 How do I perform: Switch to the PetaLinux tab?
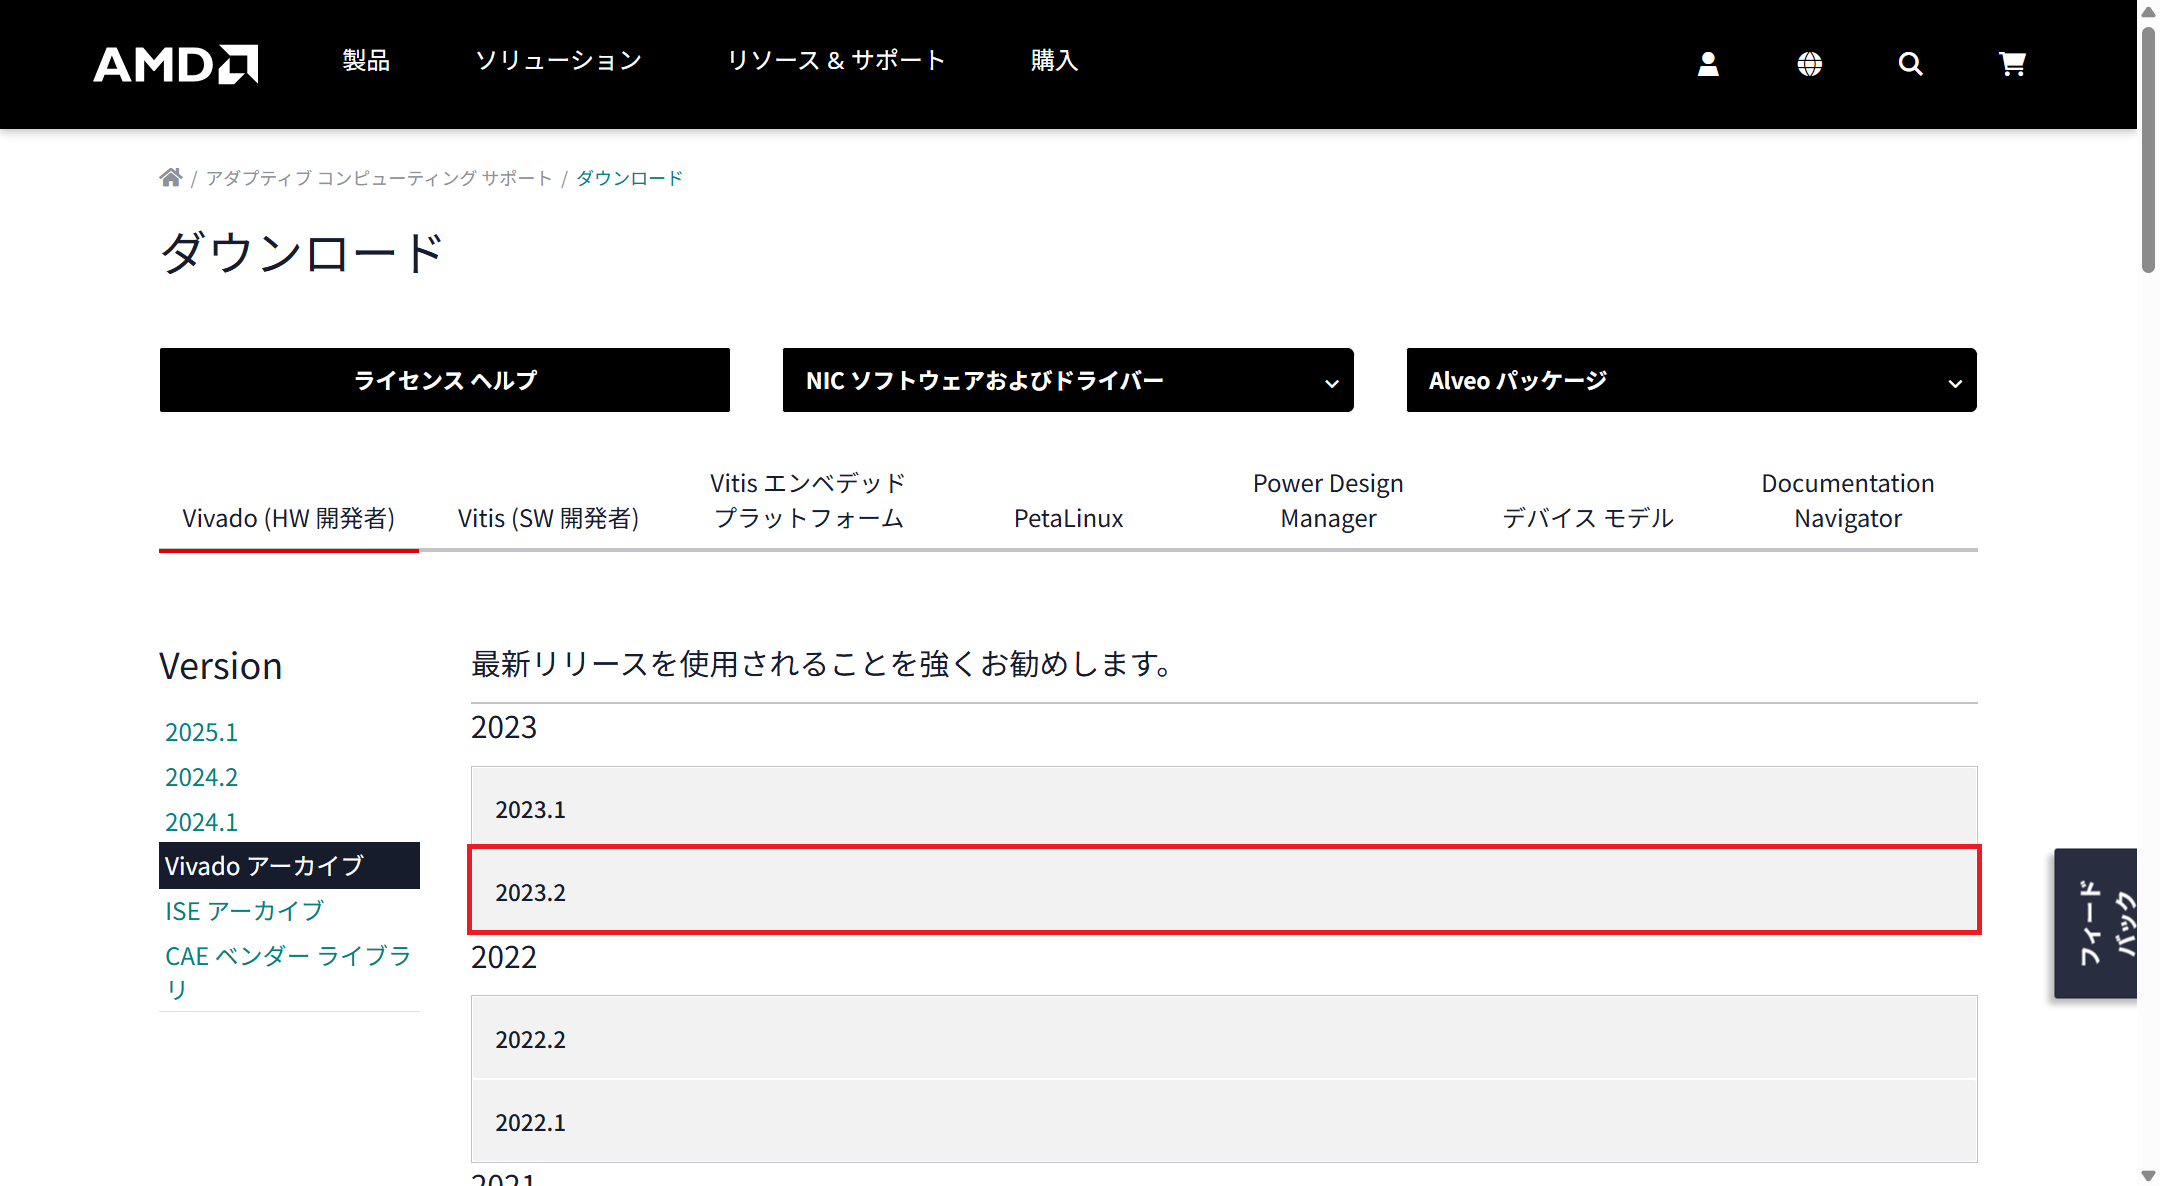(x=1068, y=518)
